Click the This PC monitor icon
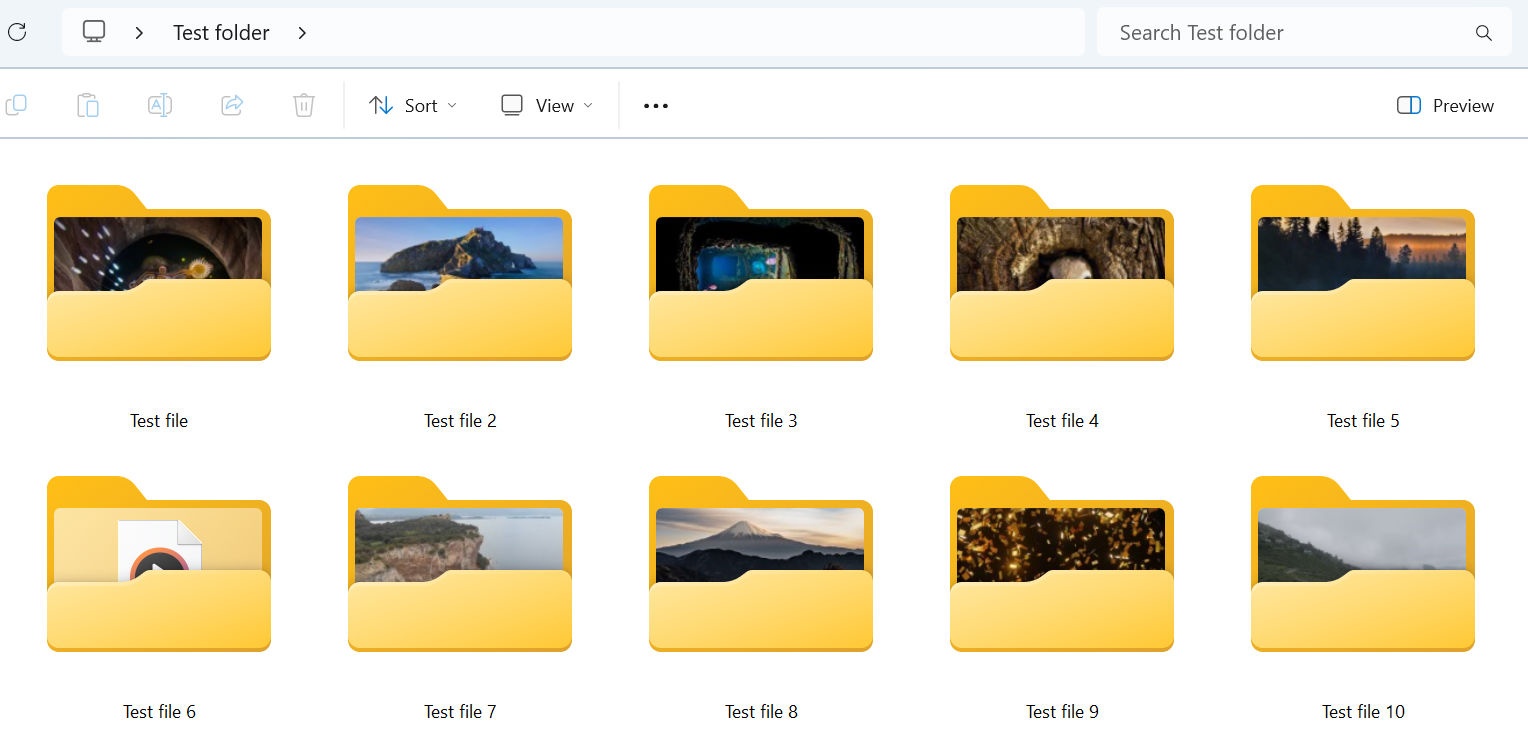Image resolution: width=1528 pixels, height=749 pixels. tap(94, 32)
